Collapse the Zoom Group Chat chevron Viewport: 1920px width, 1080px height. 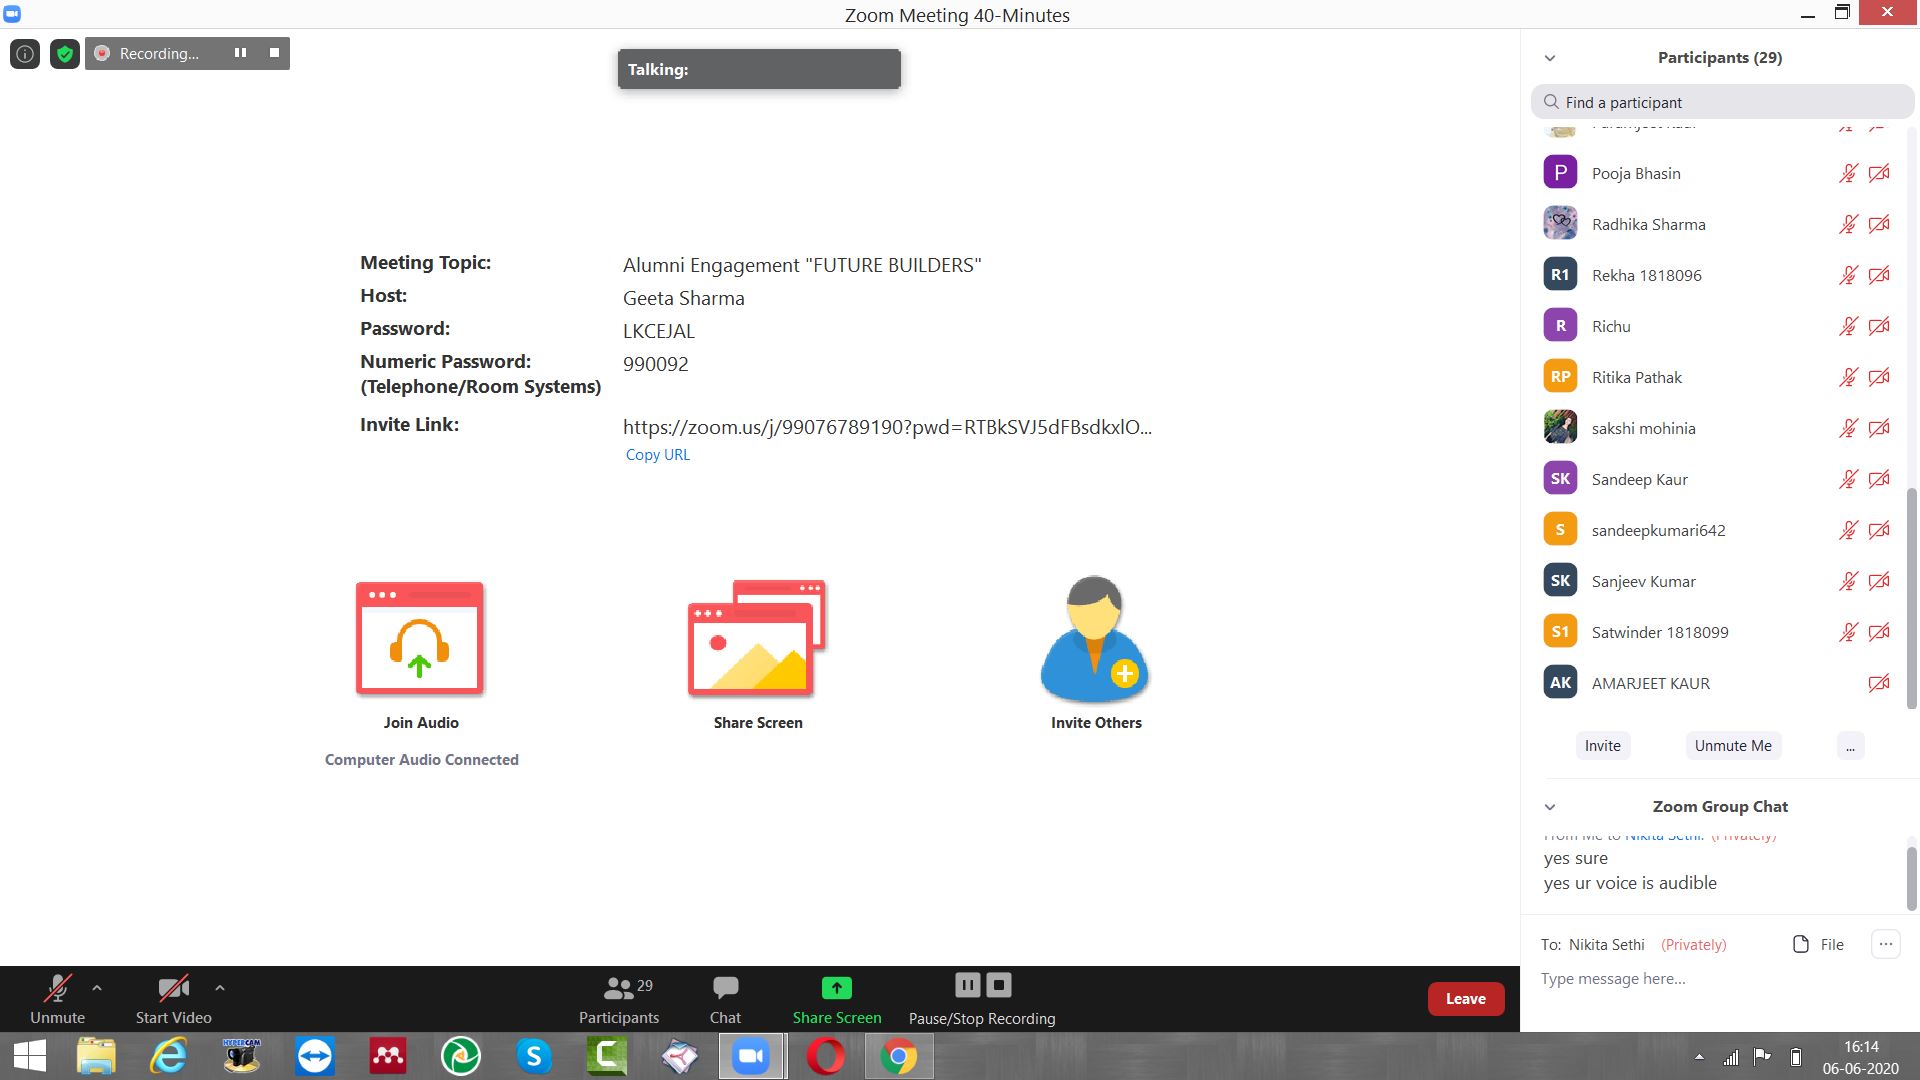1550,807
